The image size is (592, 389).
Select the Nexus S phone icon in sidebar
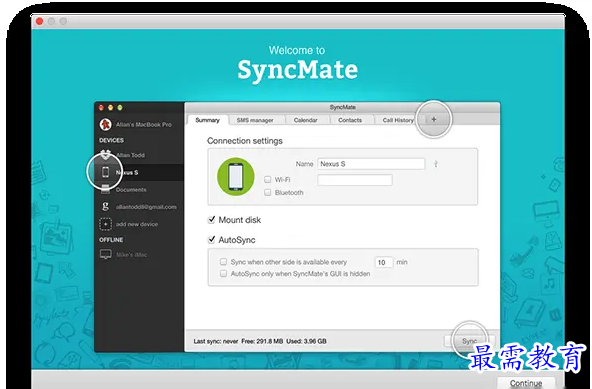click(x=105, y=172)
